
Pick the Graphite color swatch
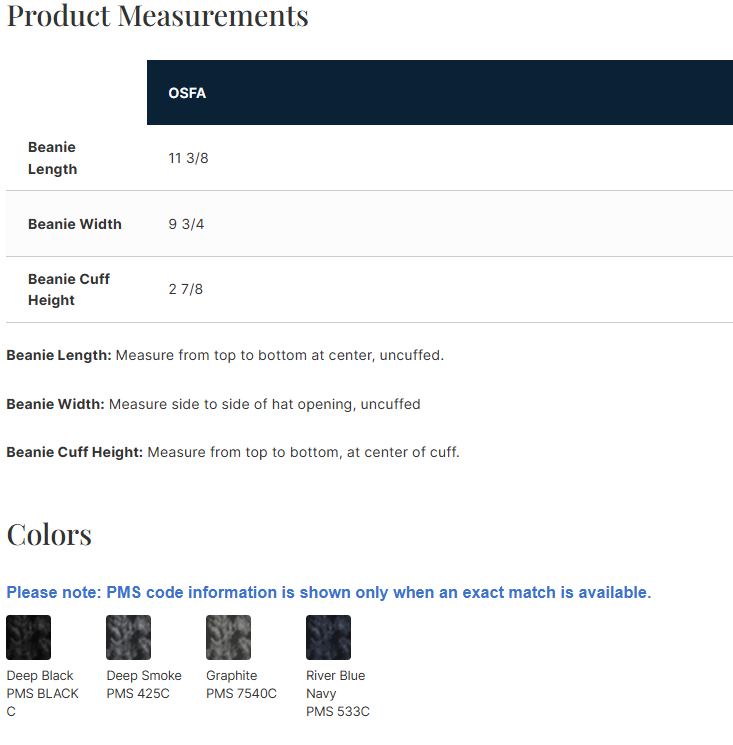(x=228, y=637)
